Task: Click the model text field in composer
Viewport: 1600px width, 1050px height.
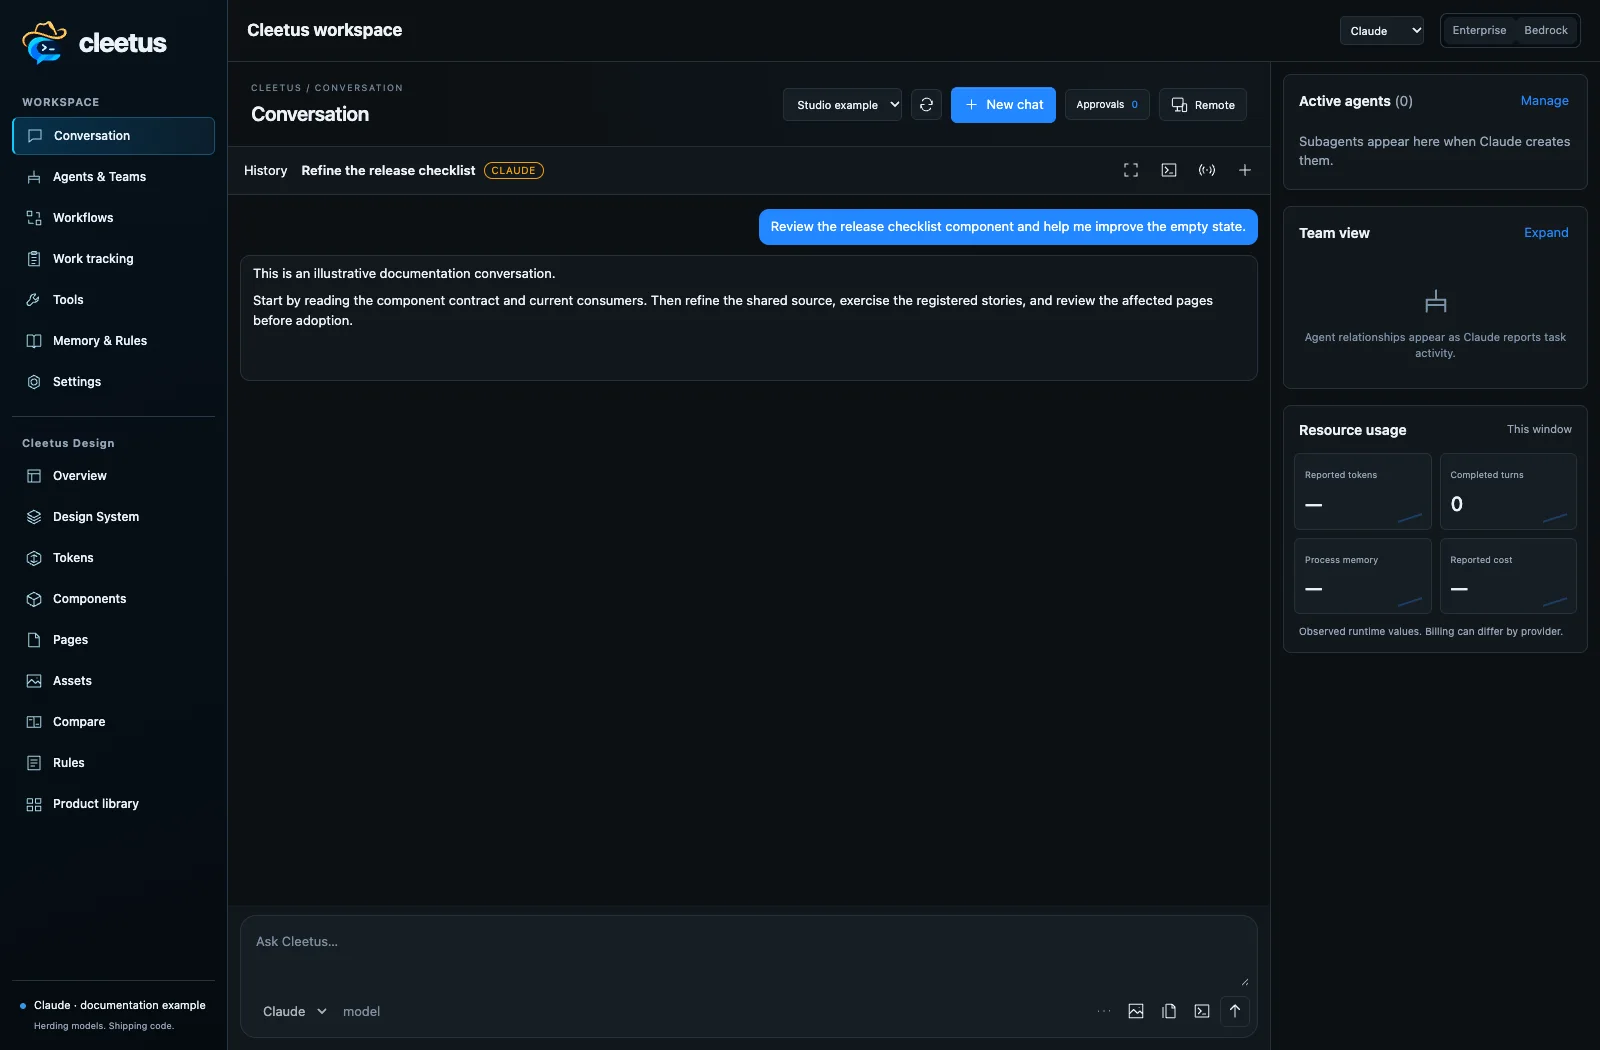Action: (362, 1012)
